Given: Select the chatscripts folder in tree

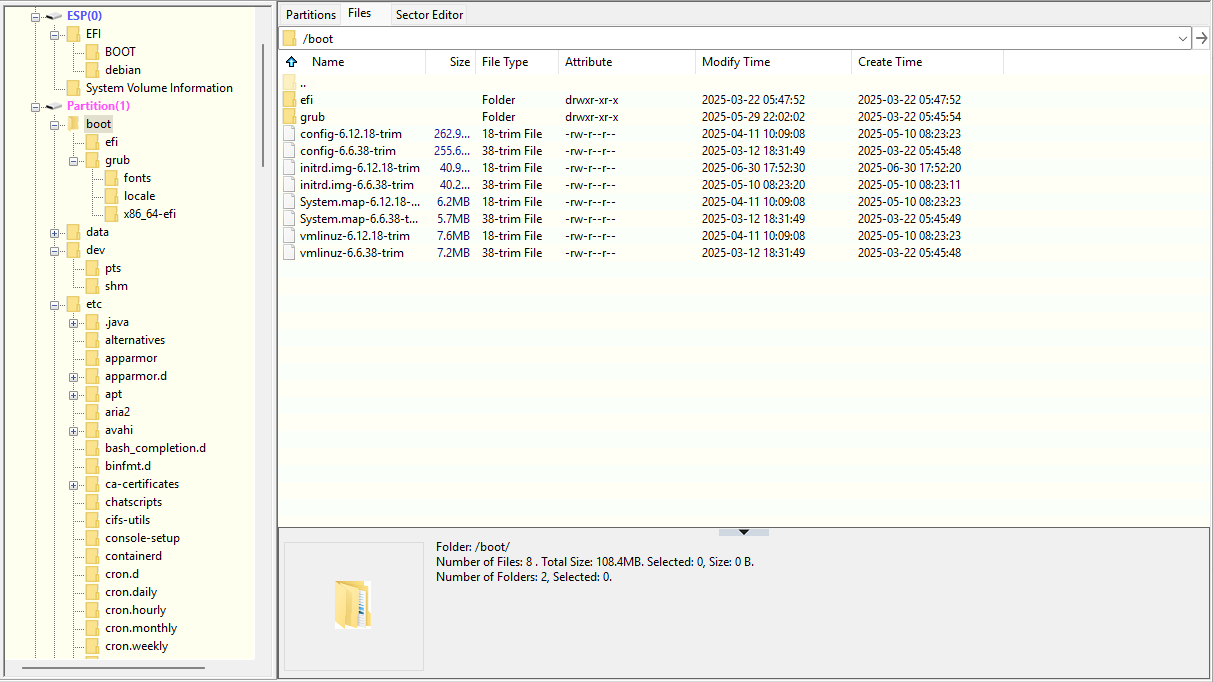Looking at the screenshot, I should [x=133, y=502].
